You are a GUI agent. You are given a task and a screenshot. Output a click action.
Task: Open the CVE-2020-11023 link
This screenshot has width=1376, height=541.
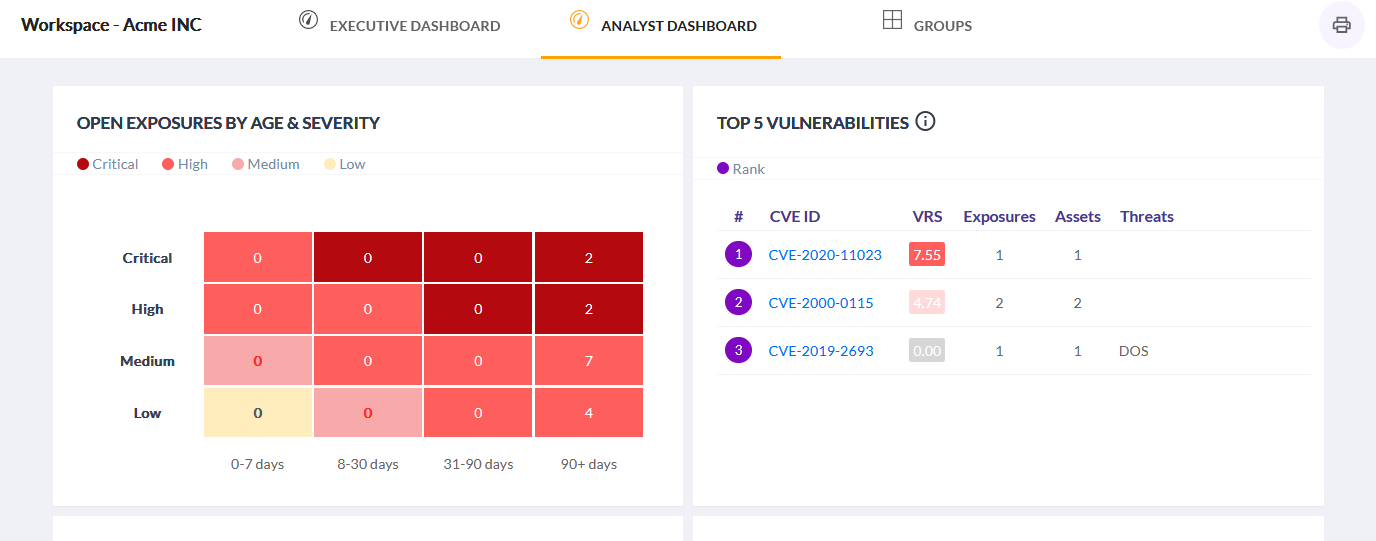[x=825, y=255]
